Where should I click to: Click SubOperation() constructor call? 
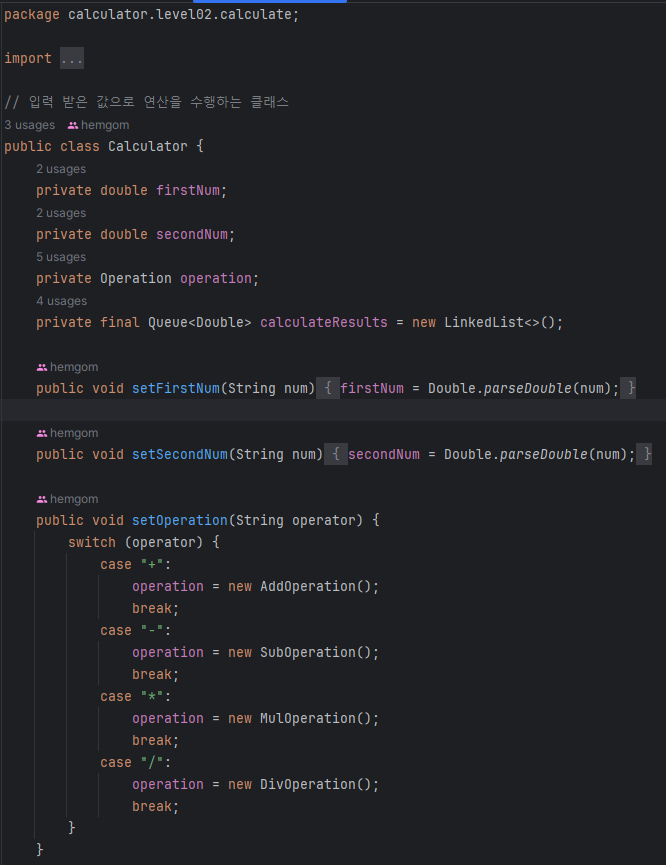[x=316, y=653]
